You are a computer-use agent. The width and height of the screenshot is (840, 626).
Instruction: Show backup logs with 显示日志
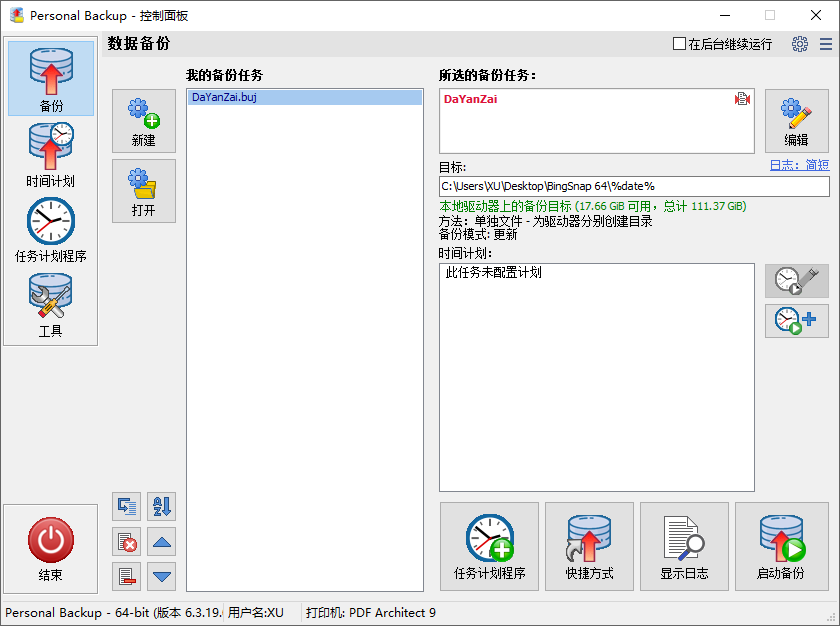coord(684,546)
